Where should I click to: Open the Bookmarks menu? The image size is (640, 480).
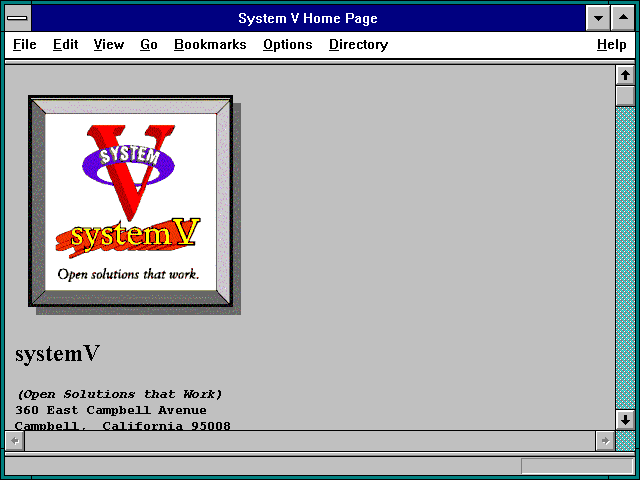click(x=210, y=44)
